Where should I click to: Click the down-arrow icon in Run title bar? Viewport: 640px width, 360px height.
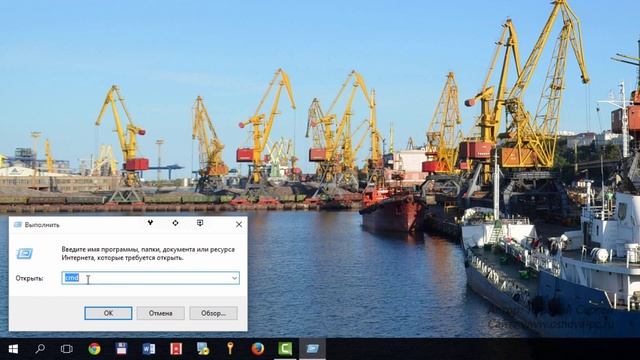tap(150, 222)
